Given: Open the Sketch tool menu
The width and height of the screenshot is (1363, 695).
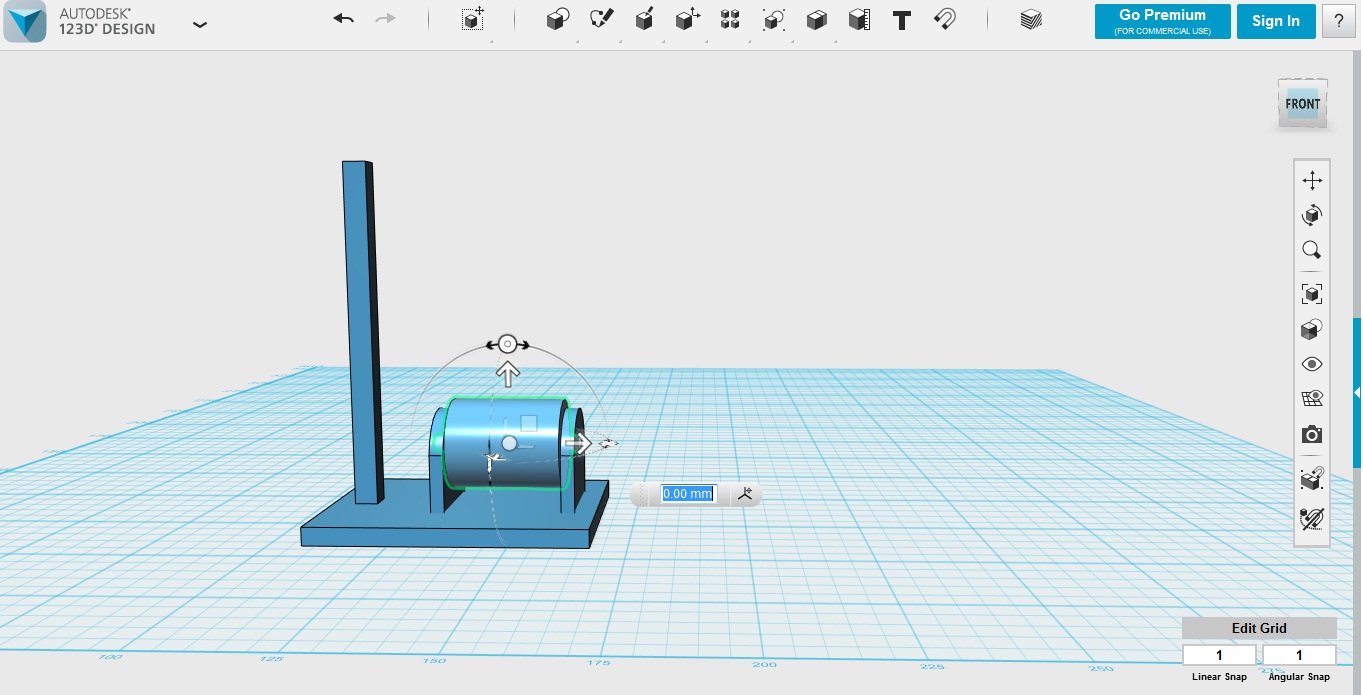Looking at the screenshot, I should coord(601,19).
